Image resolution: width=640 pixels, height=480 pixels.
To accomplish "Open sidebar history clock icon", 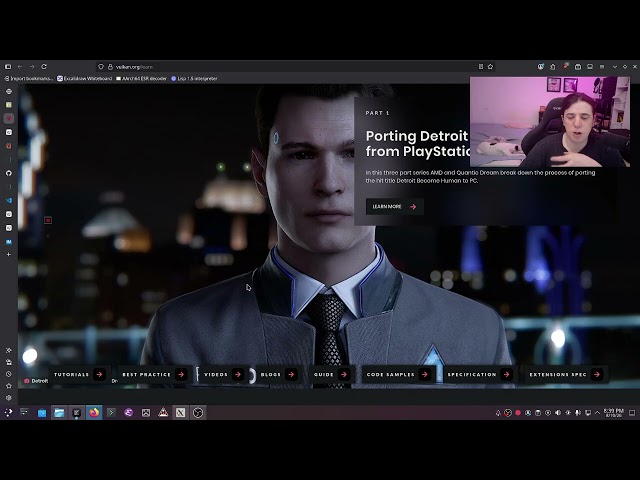I will coord(9,374).
